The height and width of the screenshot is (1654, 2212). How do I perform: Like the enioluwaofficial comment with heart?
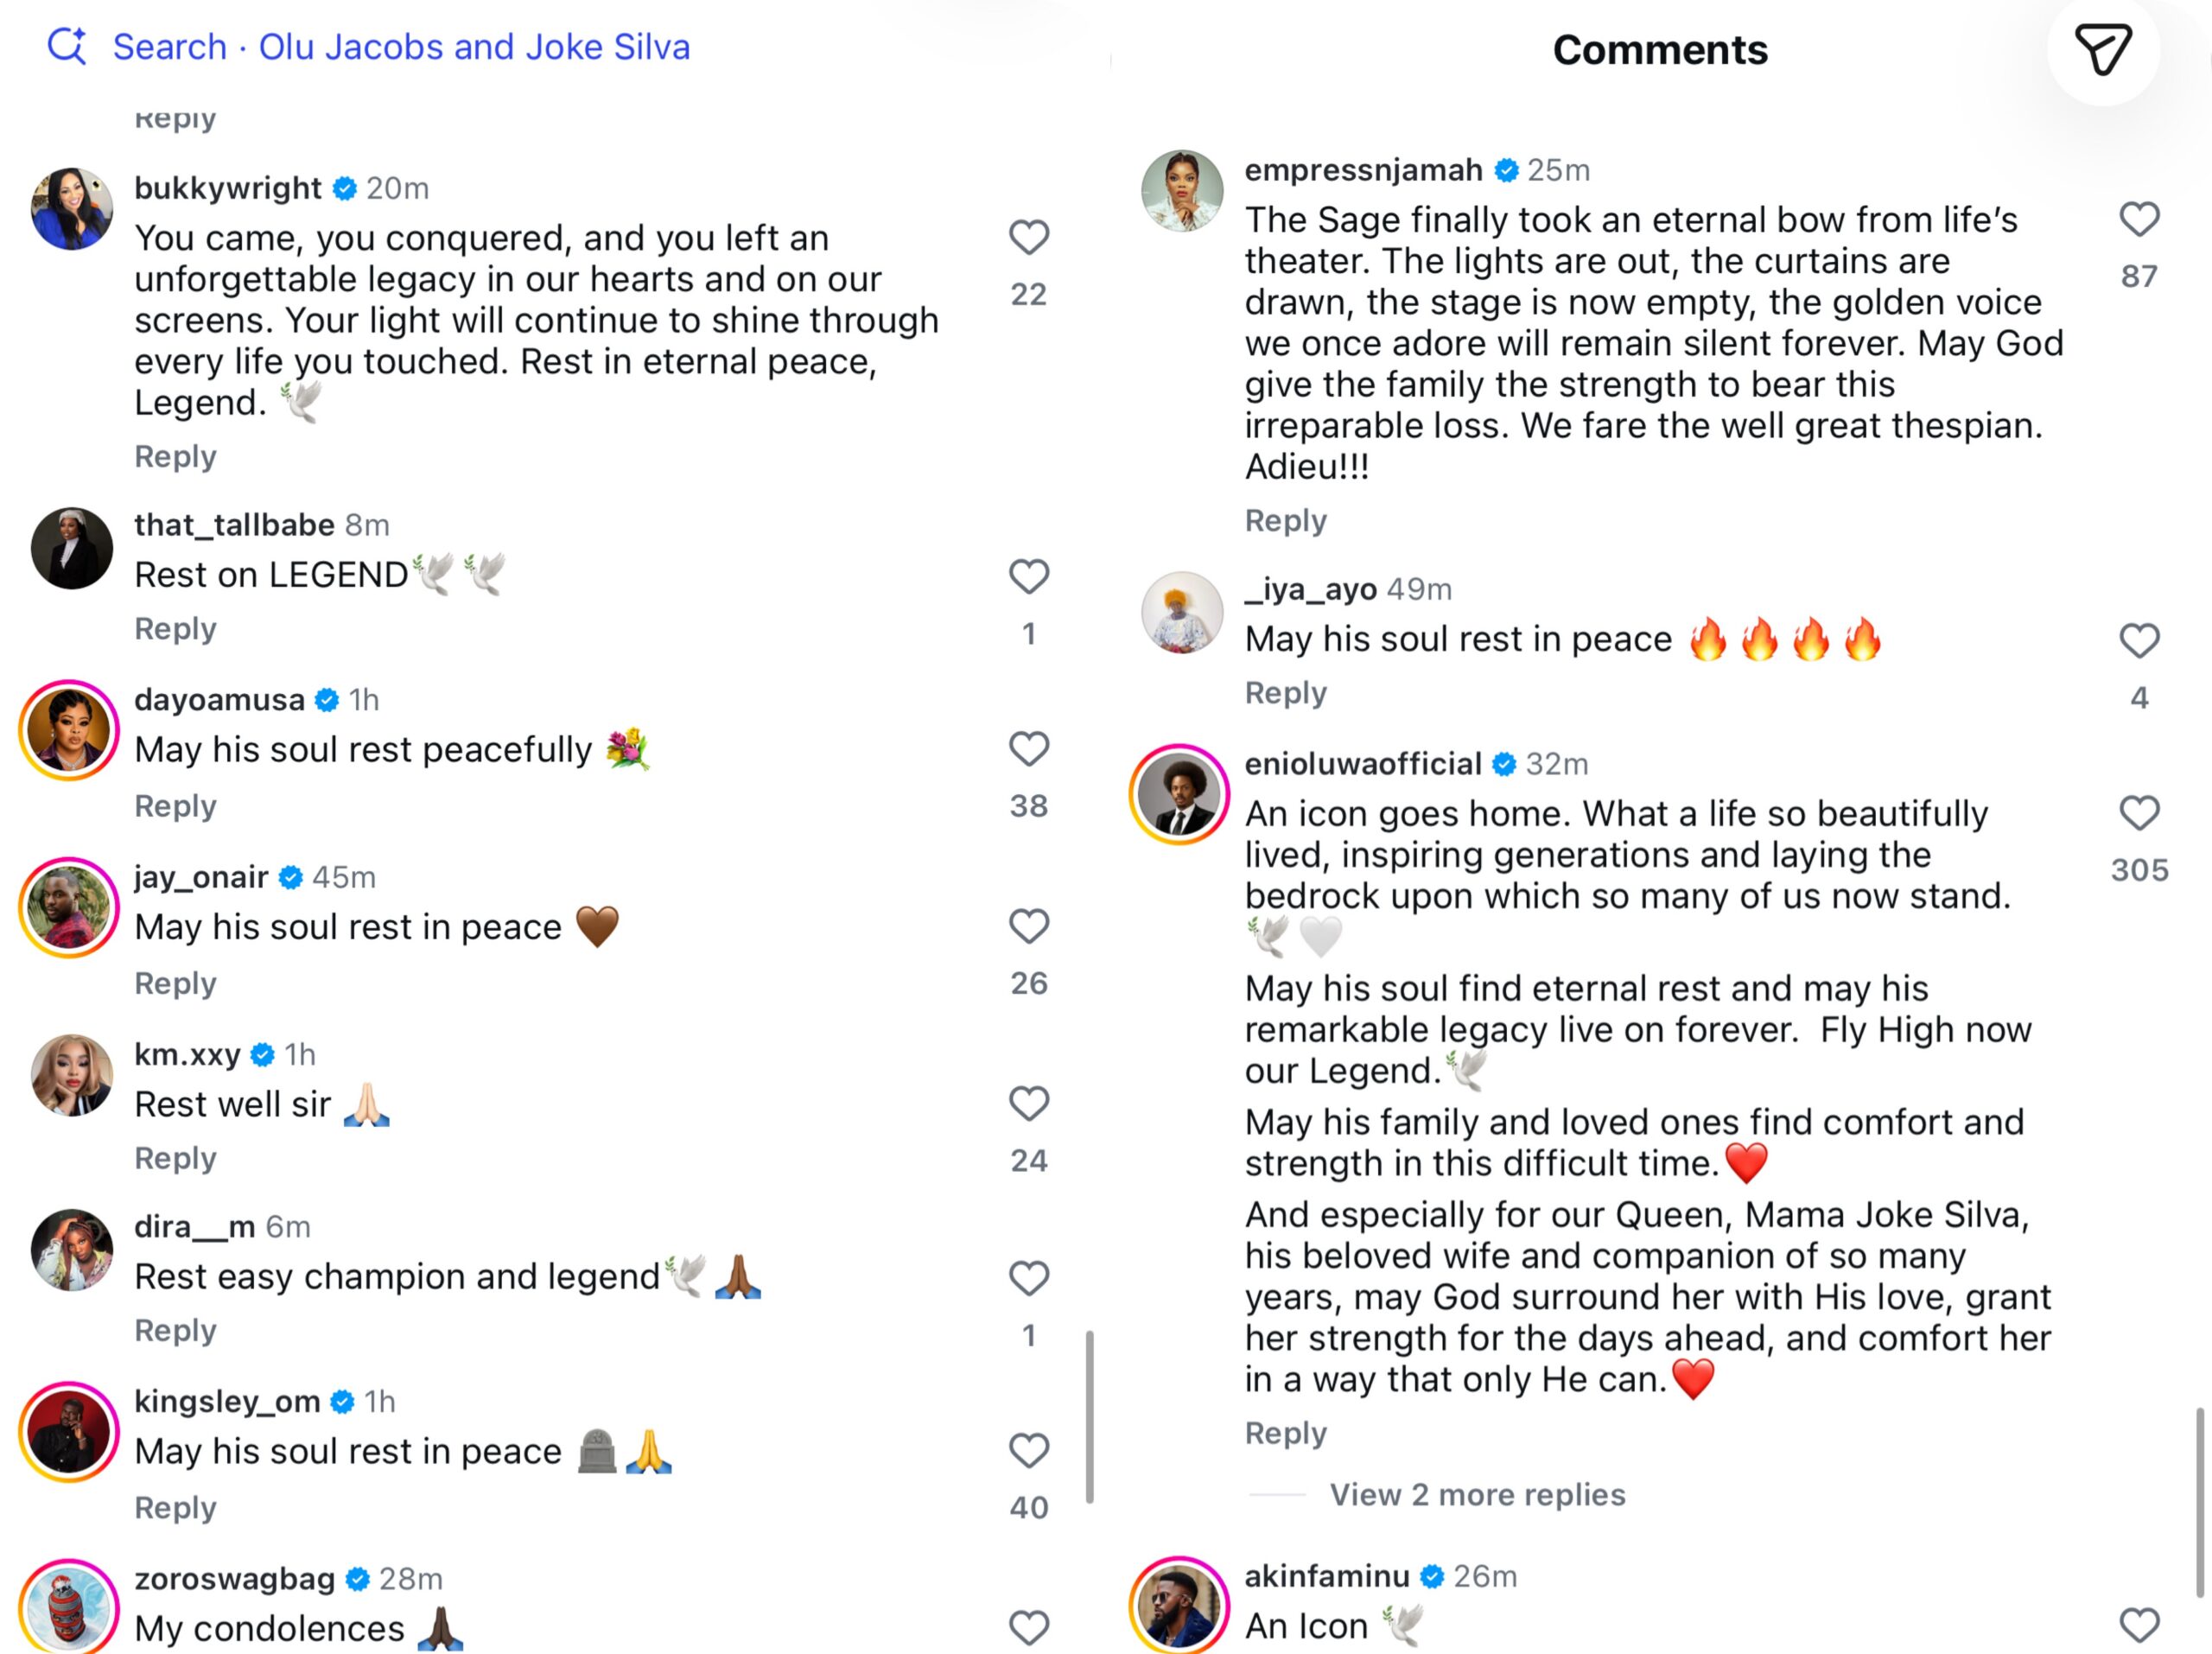point(2139,813)
